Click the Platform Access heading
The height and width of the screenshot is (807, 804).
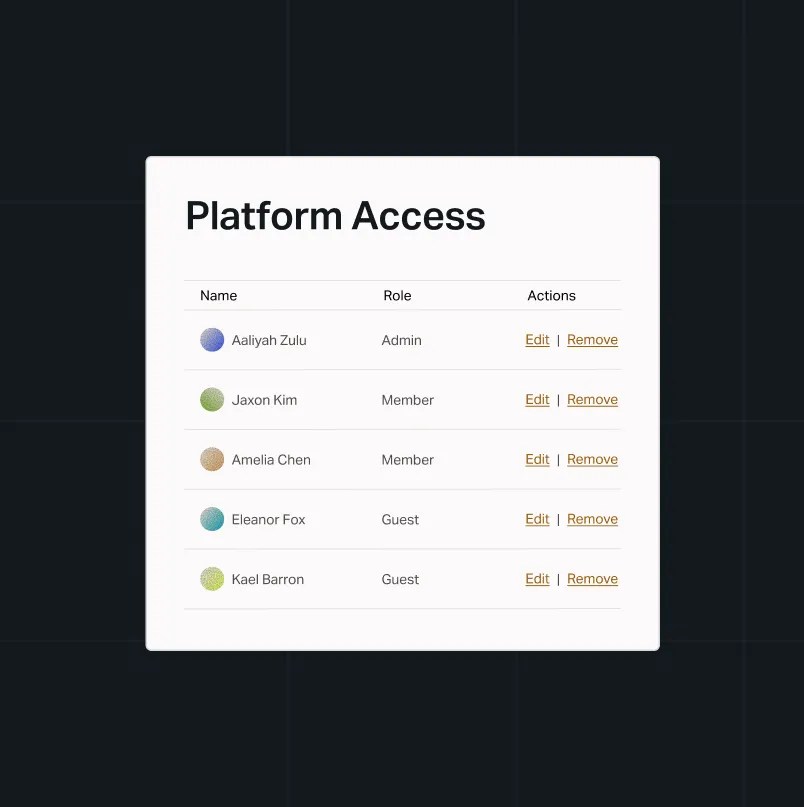(x=336, y=216)
